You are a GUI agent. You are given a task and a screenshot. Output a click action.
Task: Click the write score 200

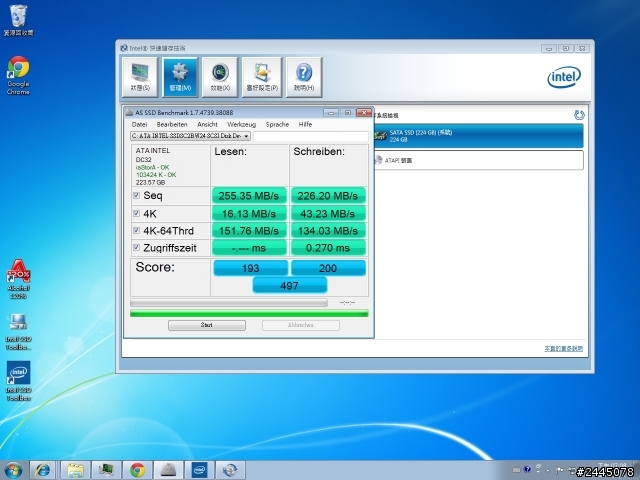click(328, 268)
